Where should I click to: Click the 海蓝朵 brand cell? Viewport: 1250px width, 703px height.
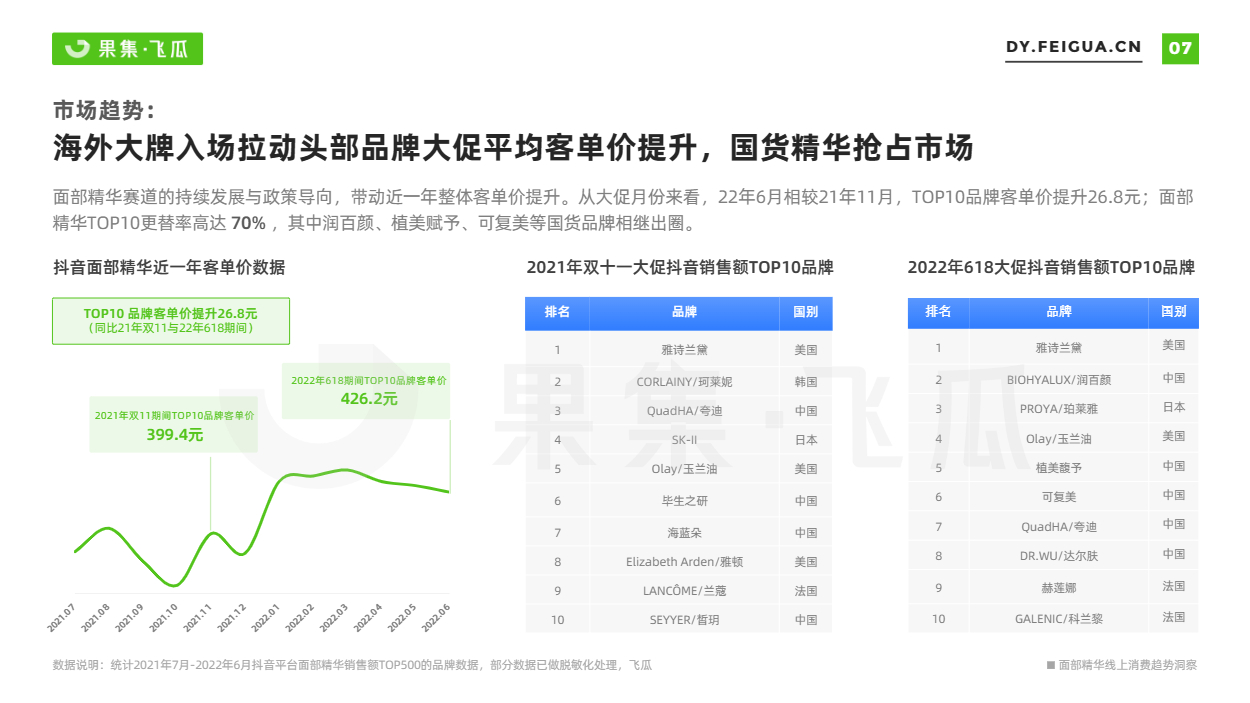[684, 533]
